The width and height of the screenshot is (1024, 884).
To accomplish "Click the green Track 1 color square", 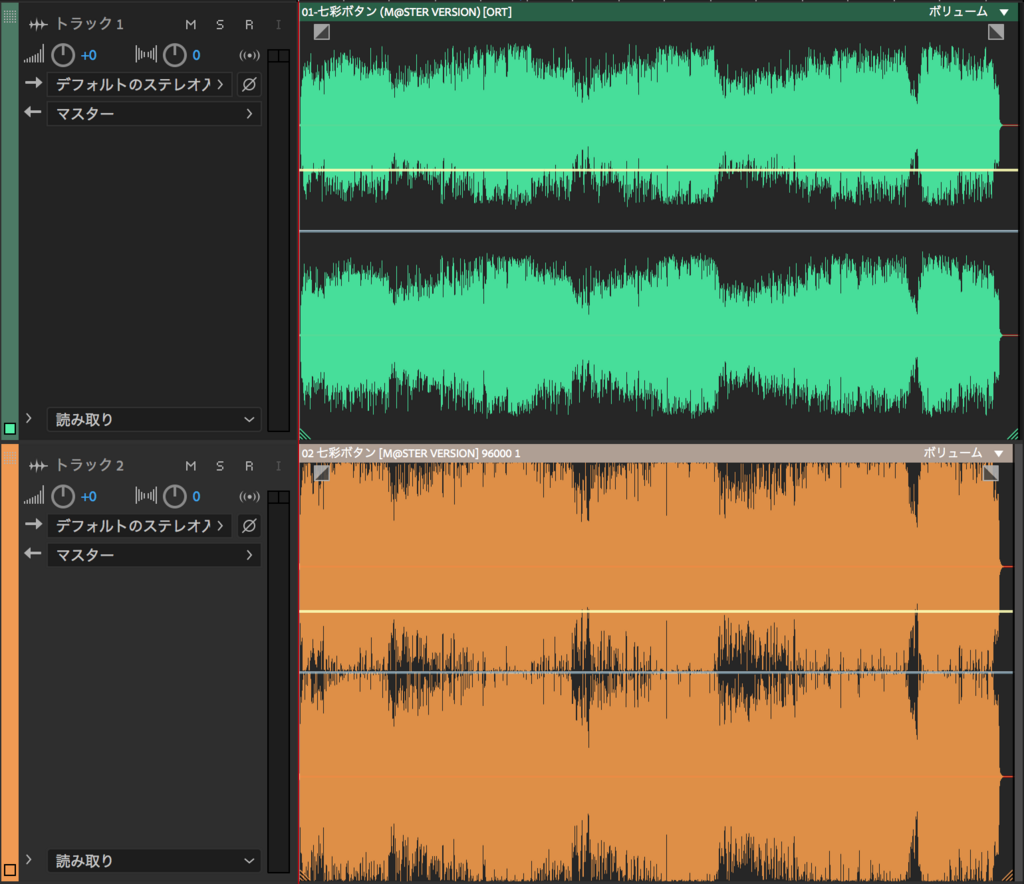I will (10, 428).
